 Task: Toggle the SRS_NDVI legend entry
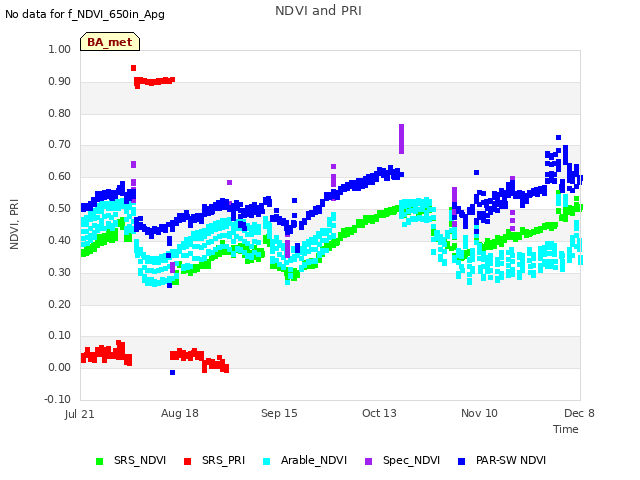(131, 460)
